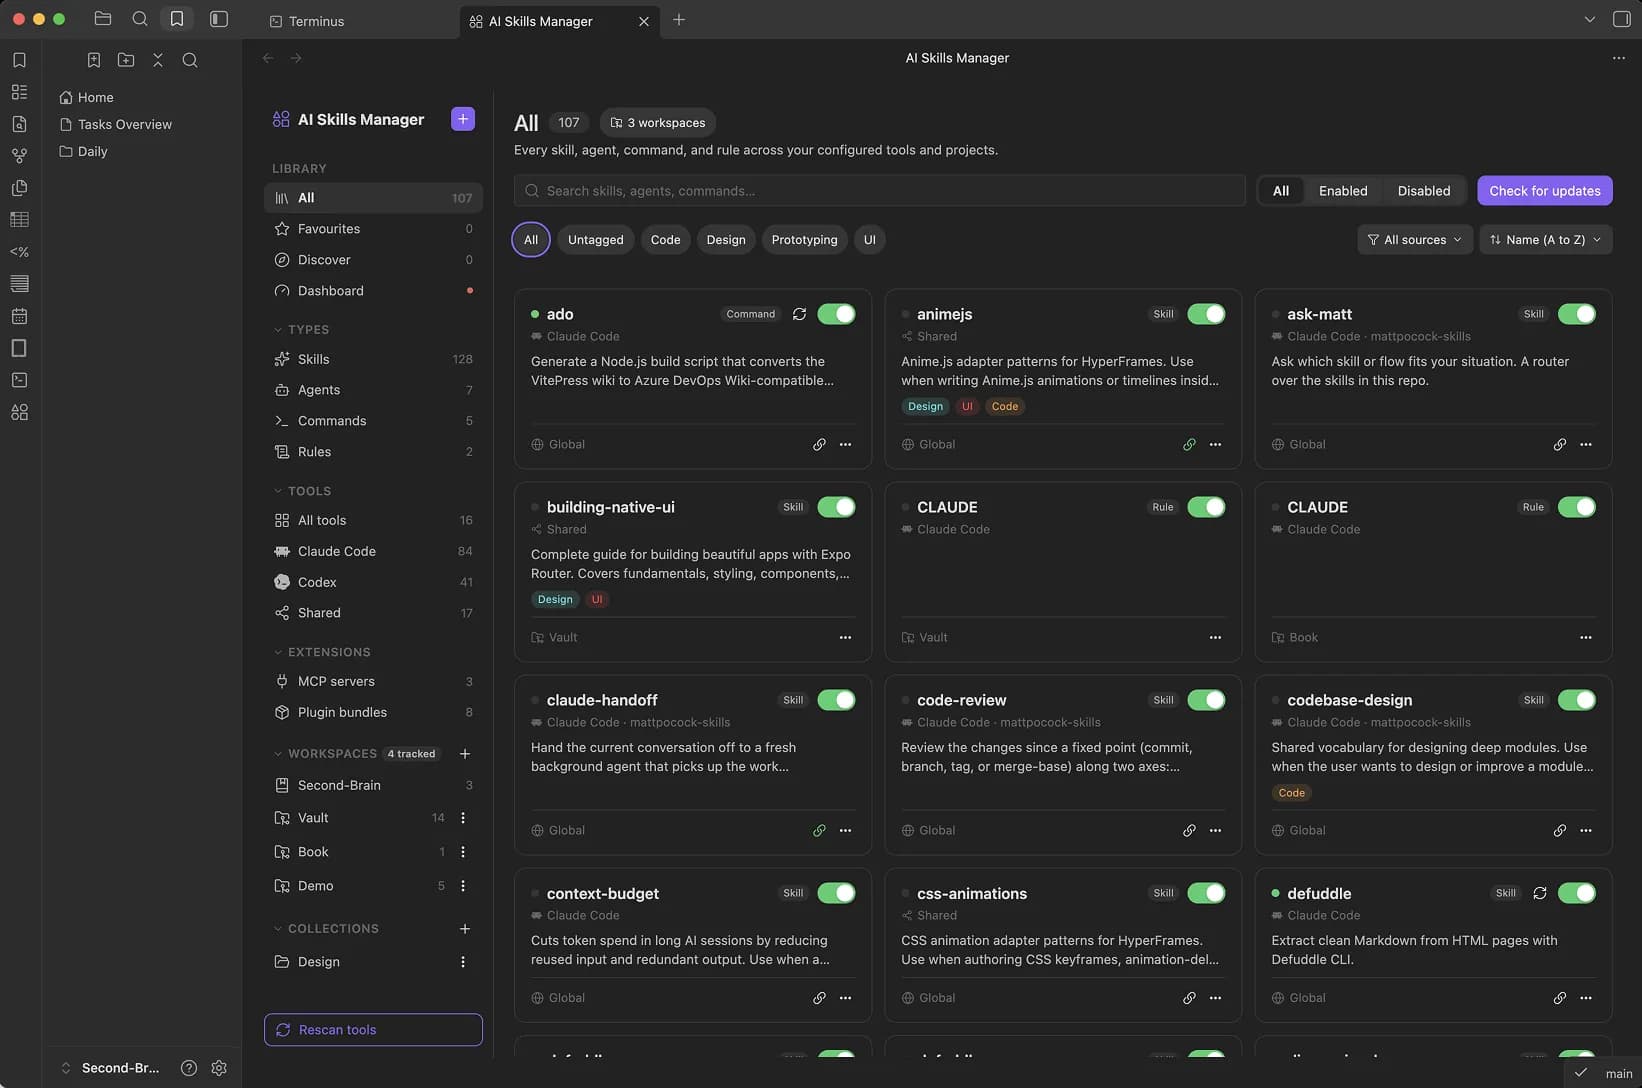Click the link icon on ask-matt card
Image resolution: width=1642 pixels, height=1088 pixels.
click(x=1560, y=444)
